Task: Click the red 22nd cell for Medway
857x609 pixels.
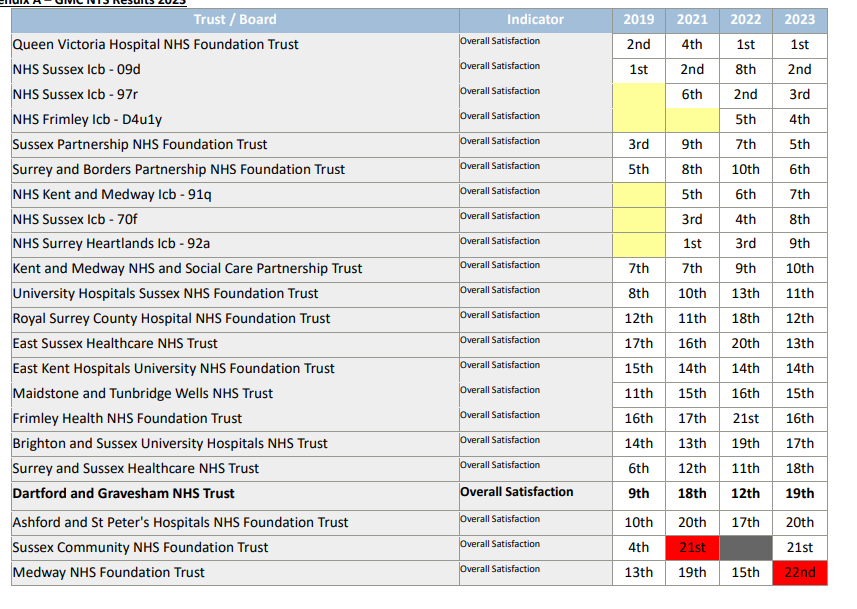Action: [798, 572]
